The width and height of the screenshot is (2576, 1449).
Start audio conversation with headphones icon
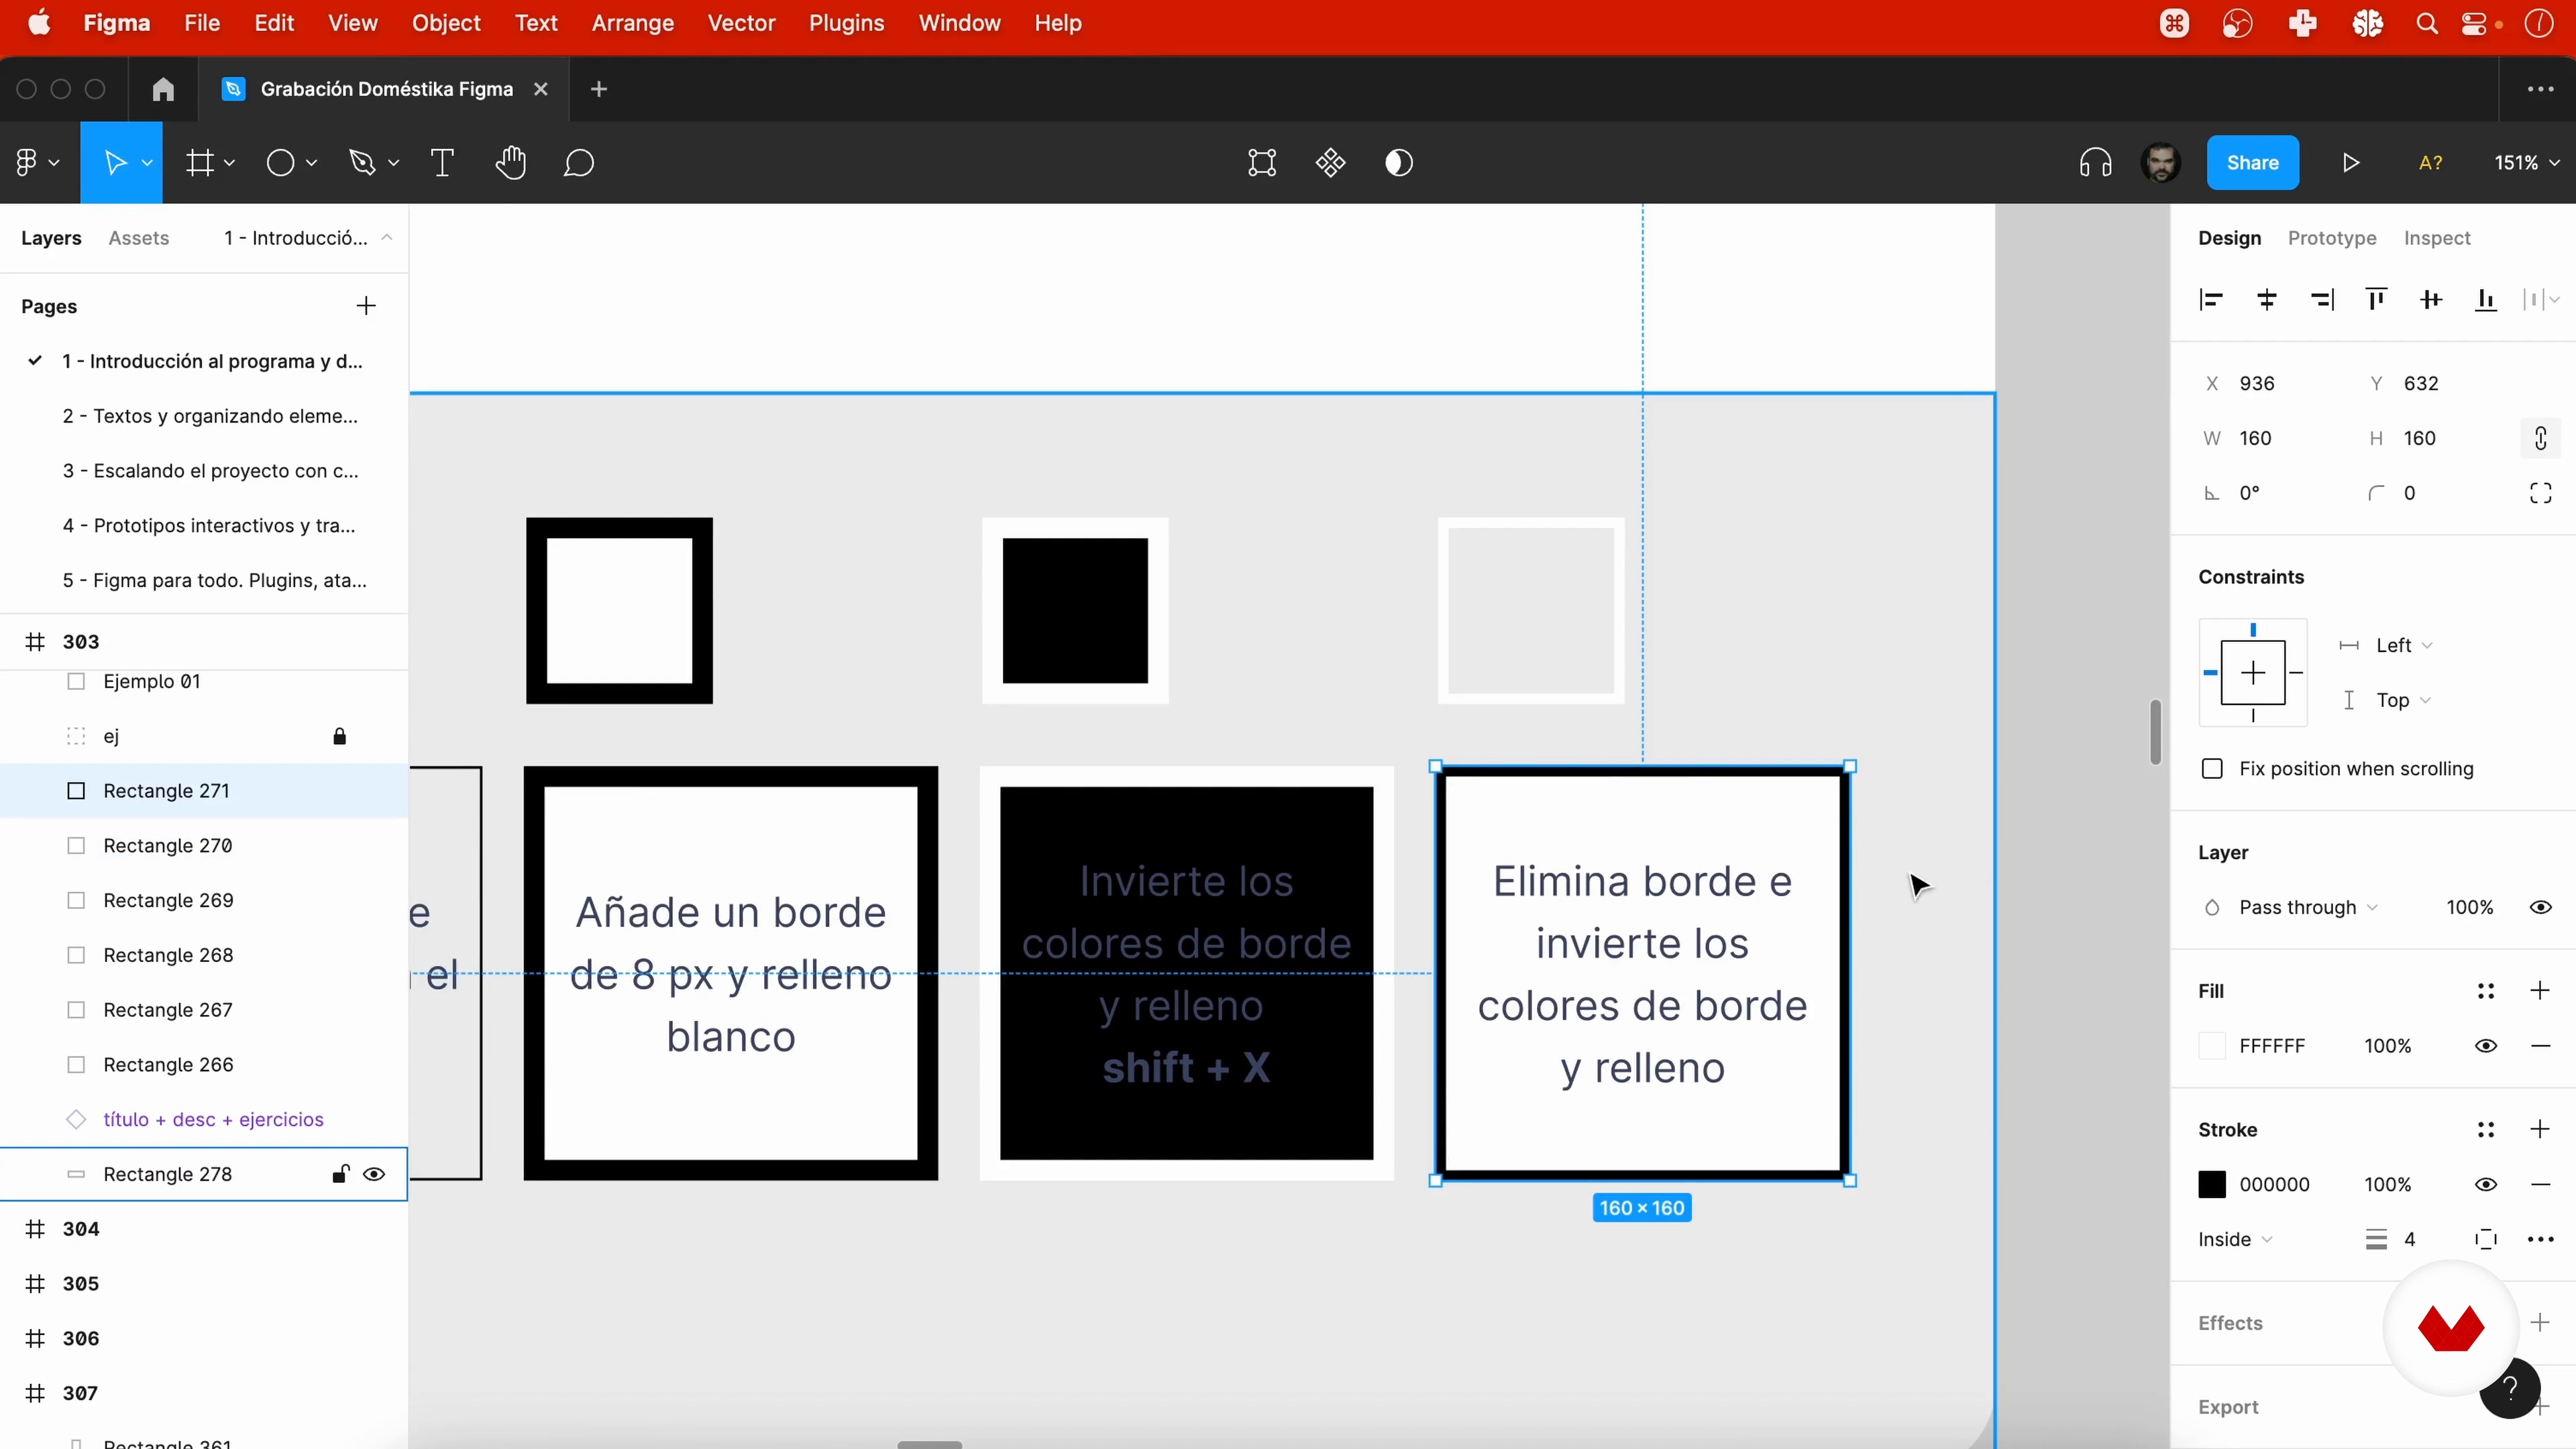coord(2095,163)
